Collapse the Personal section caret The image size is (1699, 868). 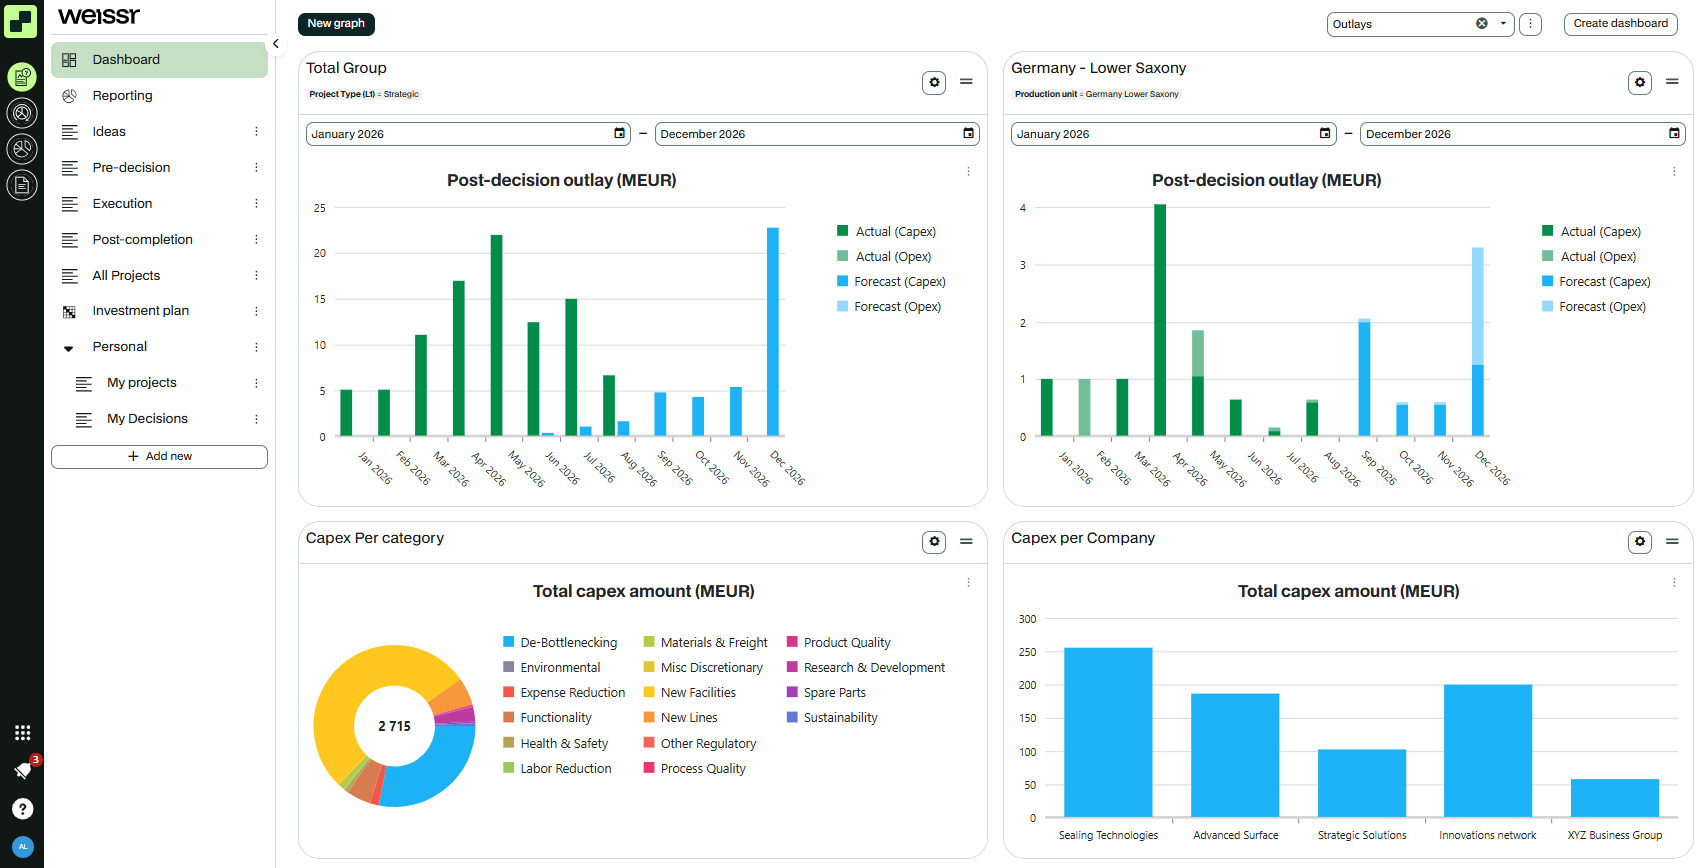click(69, 348)
